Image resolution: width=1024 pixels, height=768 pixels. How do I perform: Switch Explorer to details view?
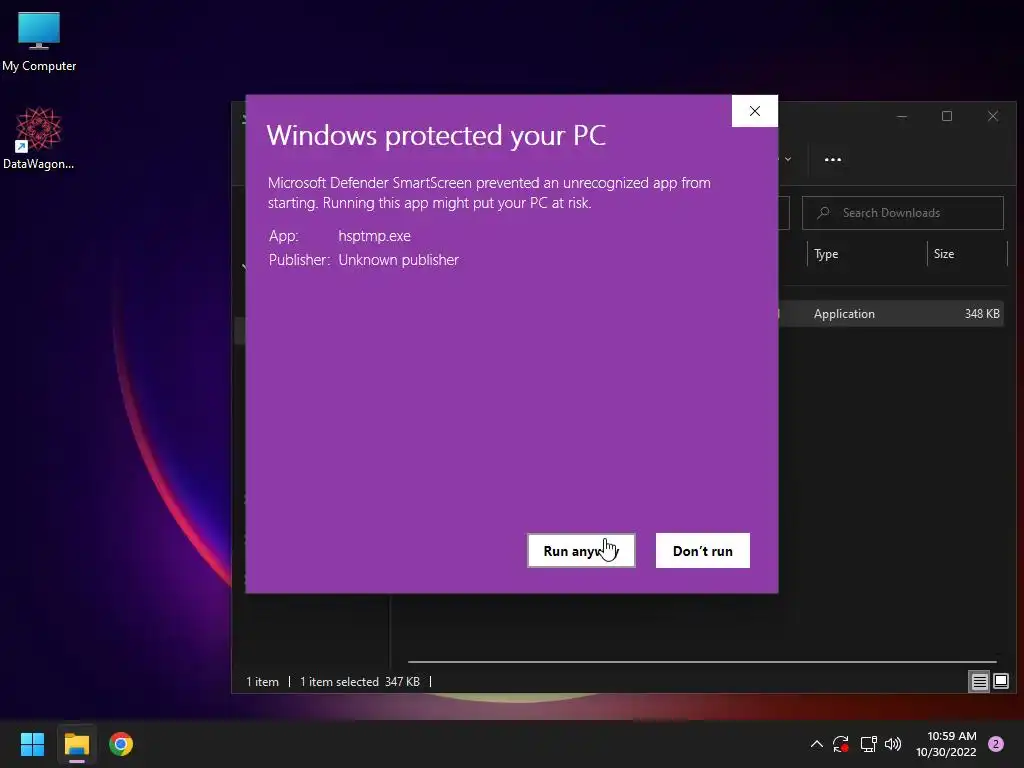pos(980,682)
